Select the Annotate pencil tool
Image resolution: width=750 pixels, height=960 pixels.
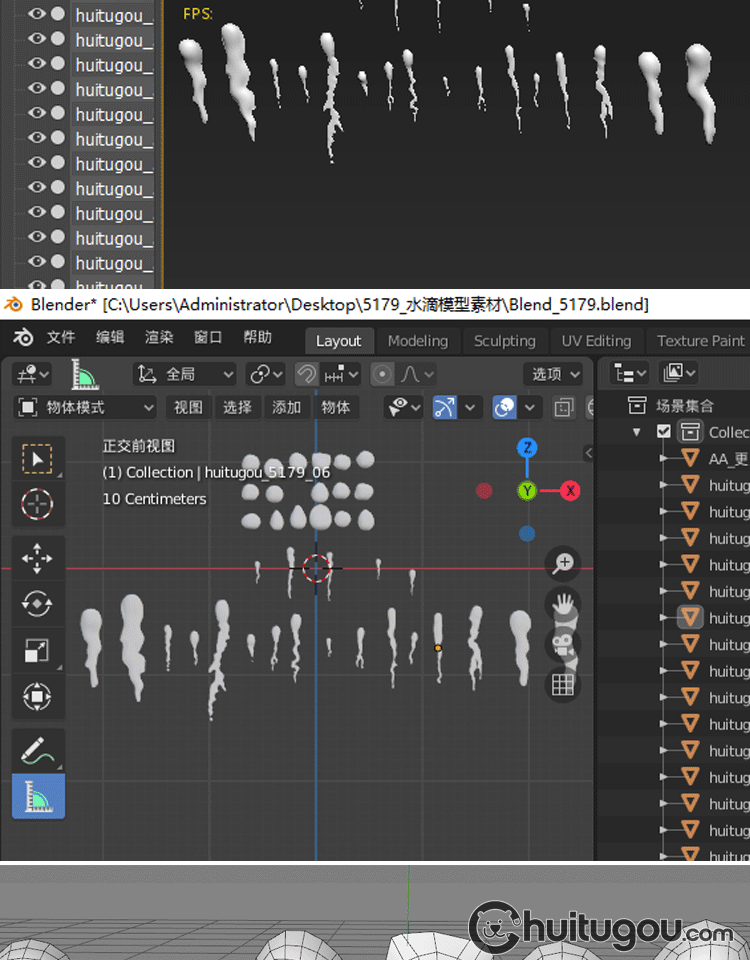[38, 749]
